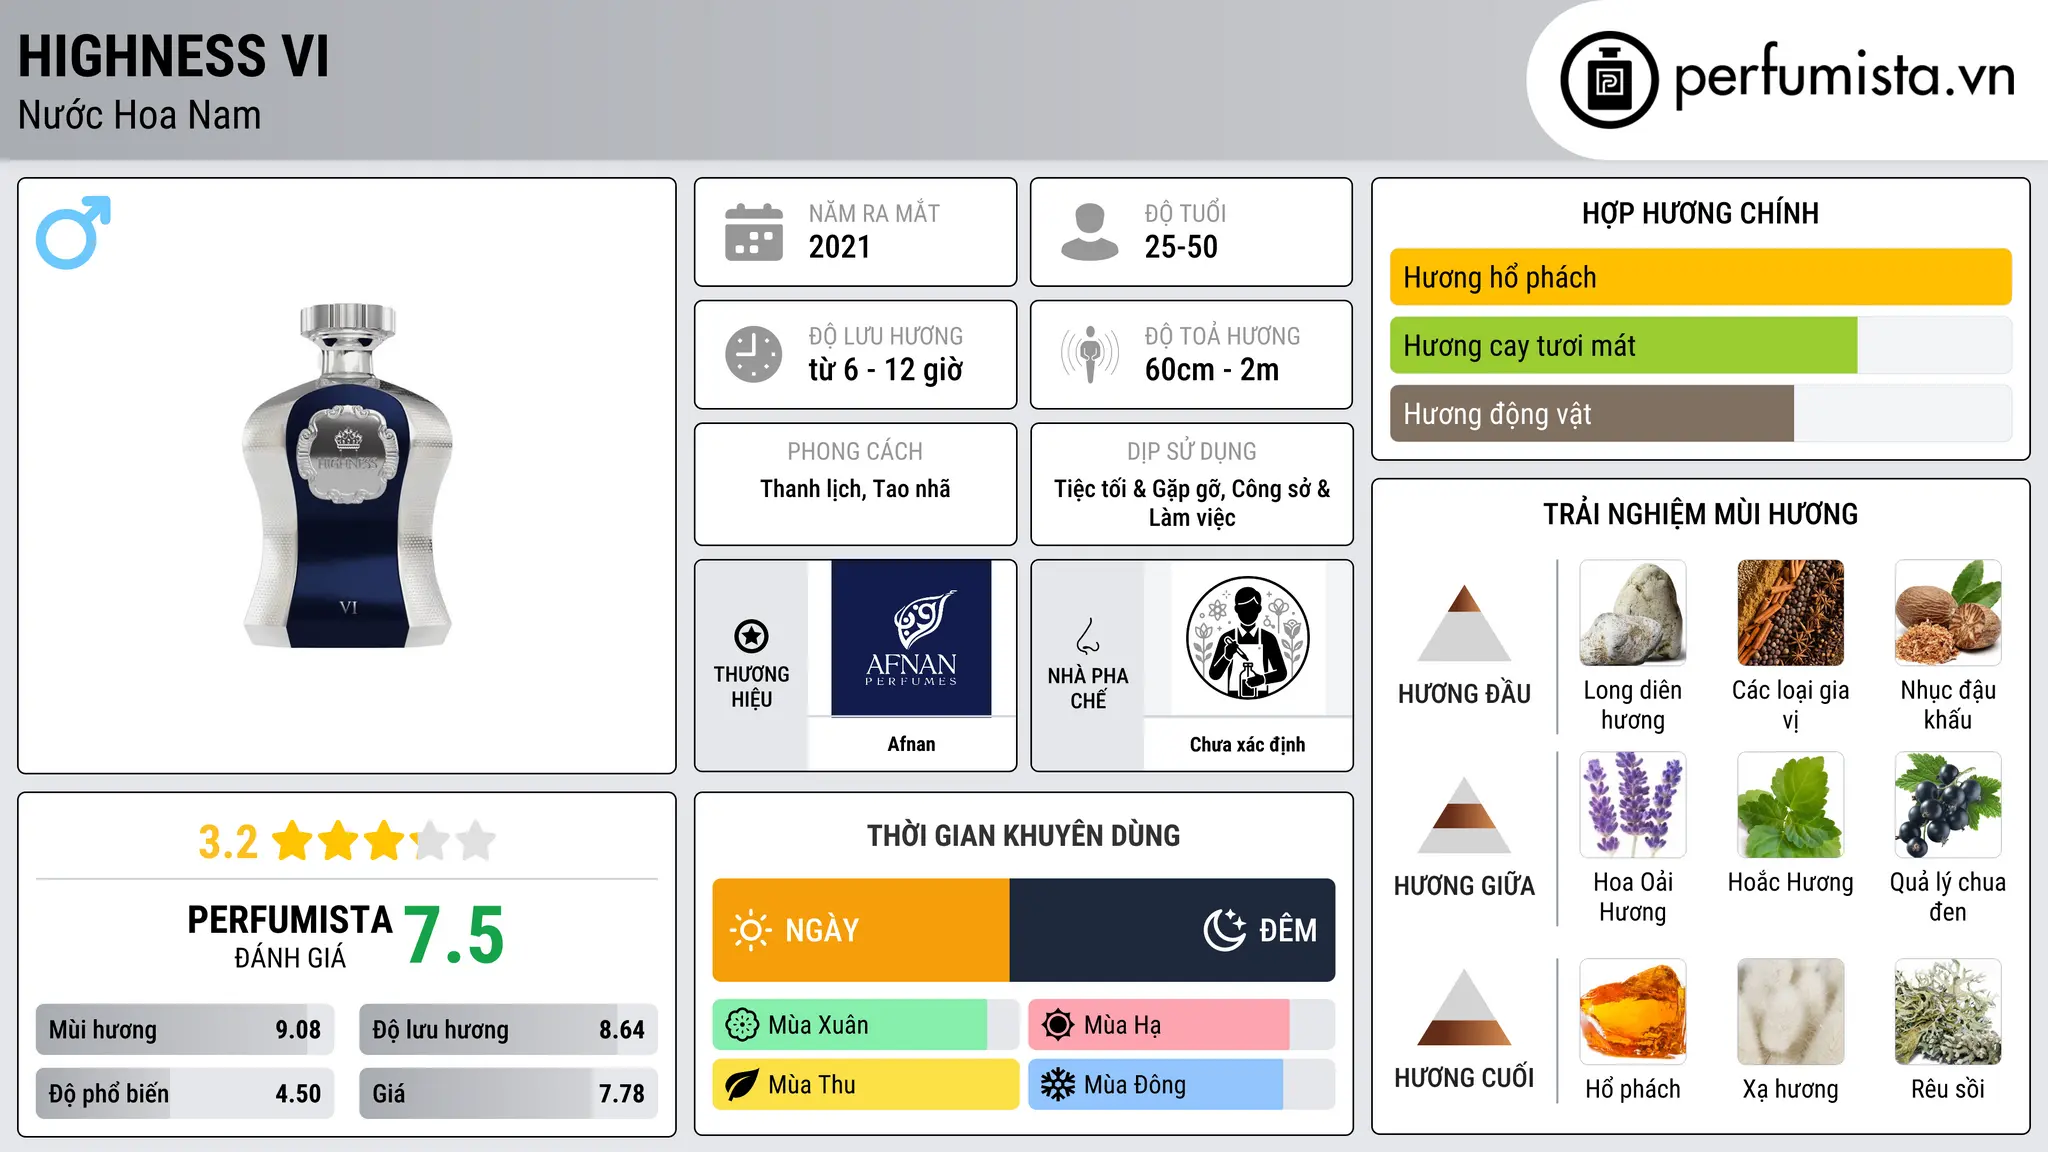Click the style text Thanh lịch, Tao nhã
Screen dimensions: 2048x1152
(x=855, y=489)
